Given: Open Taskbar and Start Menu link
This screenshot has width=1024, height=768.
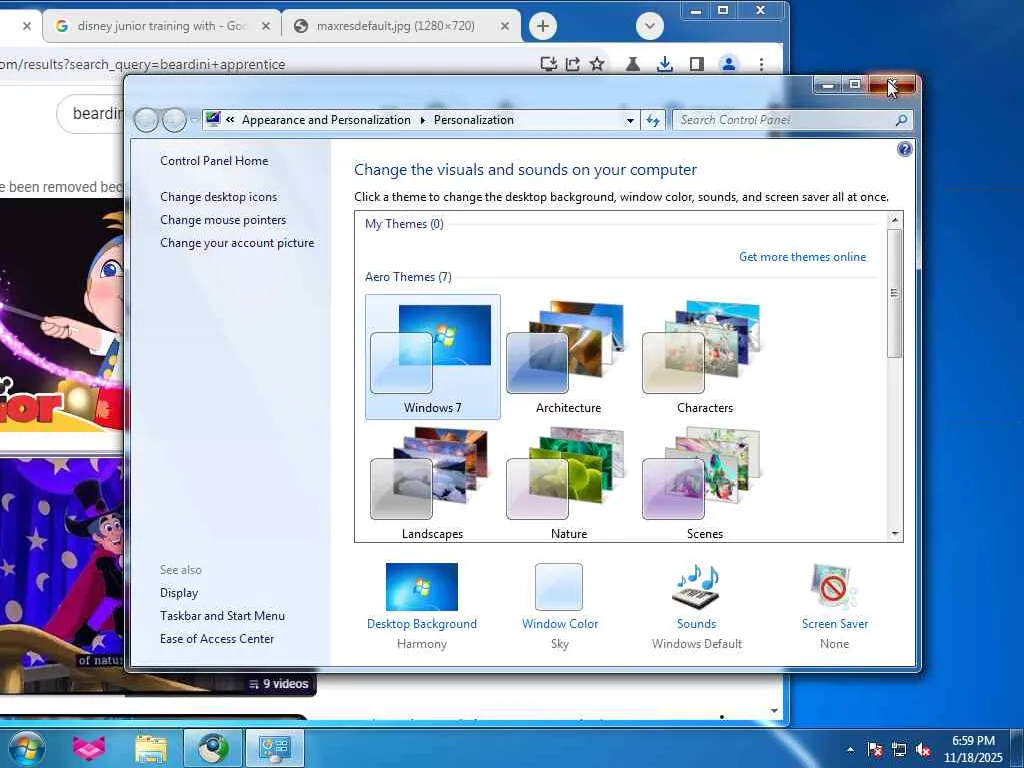Looking at the screenshot, I should tap(222, 615).
